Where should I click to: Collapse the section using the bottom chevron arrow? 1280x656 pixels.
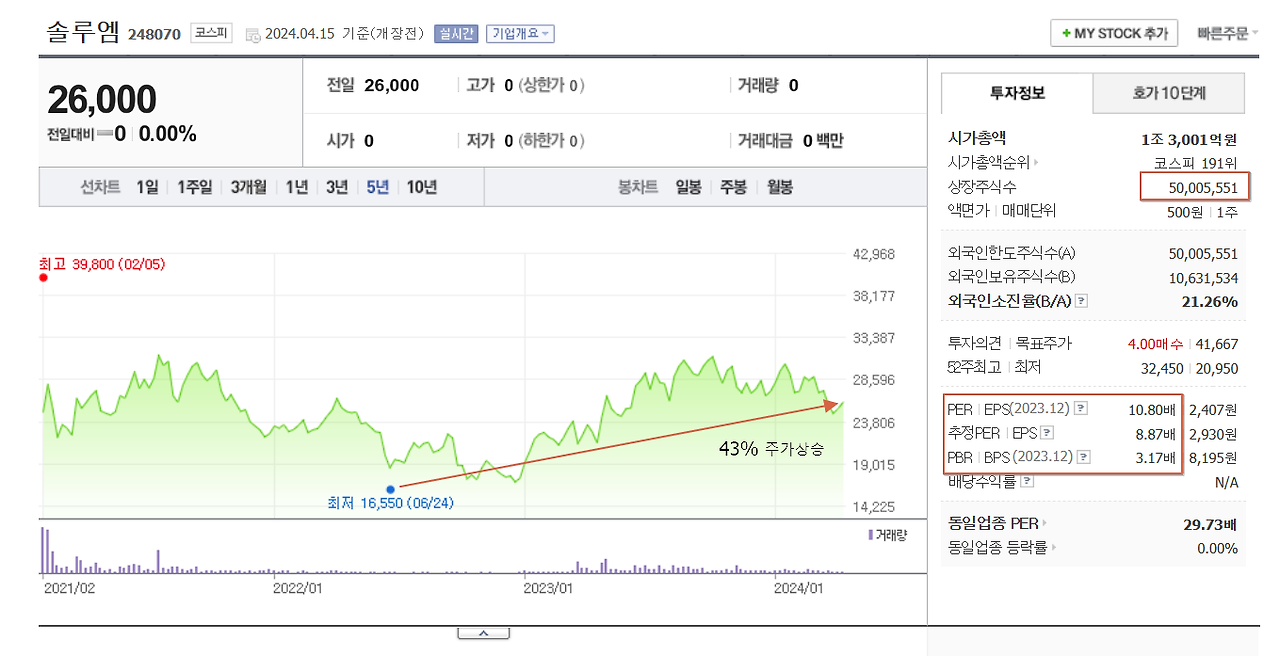pos(484,631)
